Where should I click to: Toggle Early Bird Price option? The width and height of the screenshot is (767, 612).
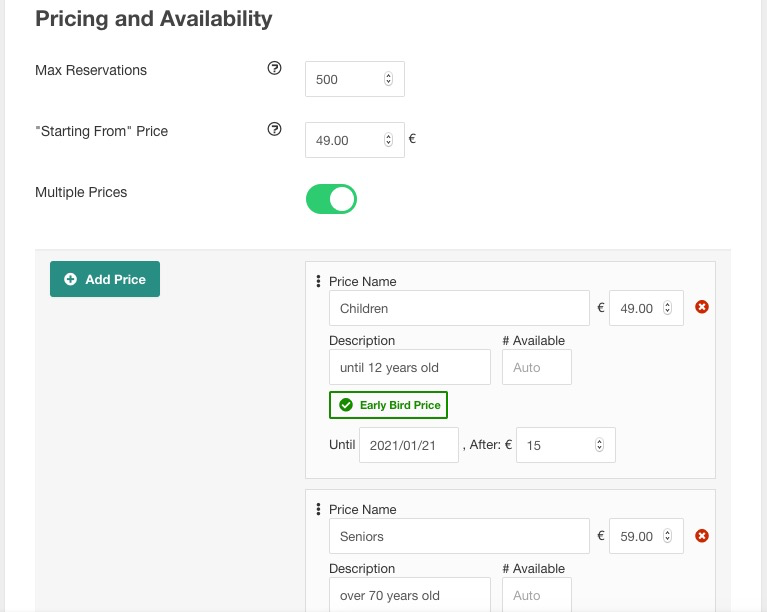pyautogui.click(x=388, y=405)
